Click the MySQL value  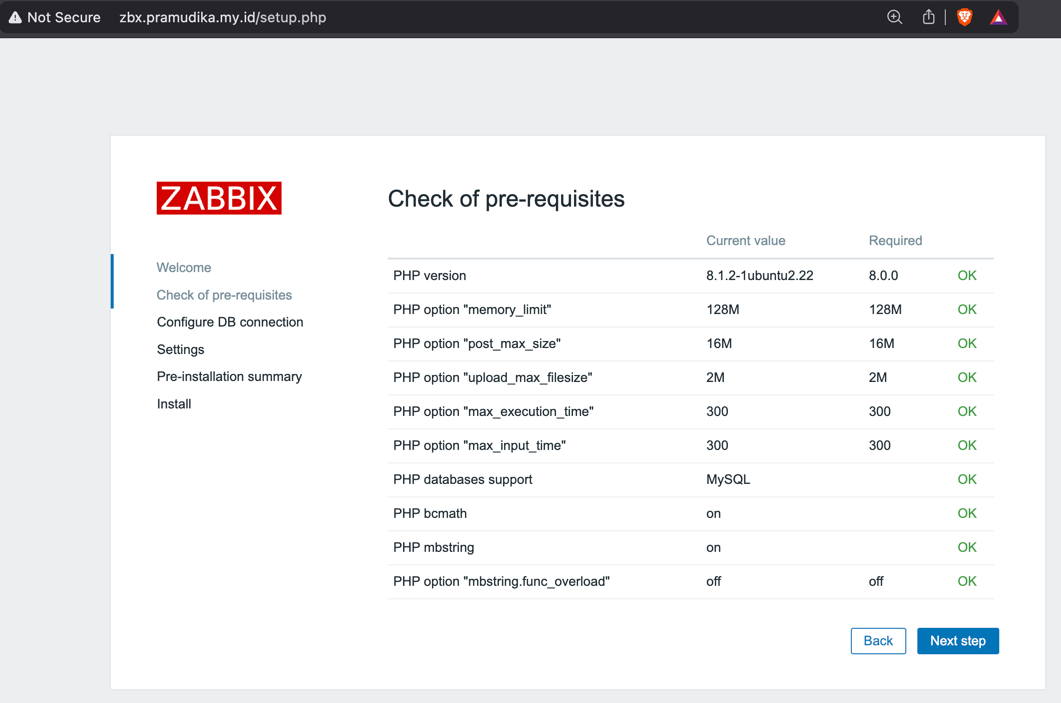coord(728,479)
